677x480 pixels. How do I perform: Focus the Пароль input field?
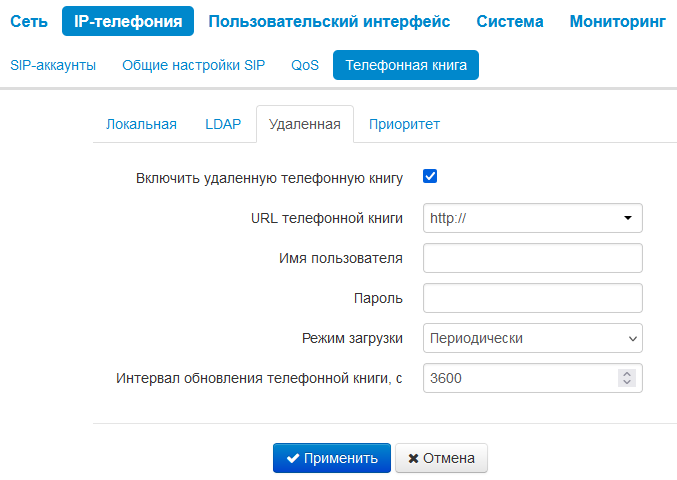click(532, 298)
